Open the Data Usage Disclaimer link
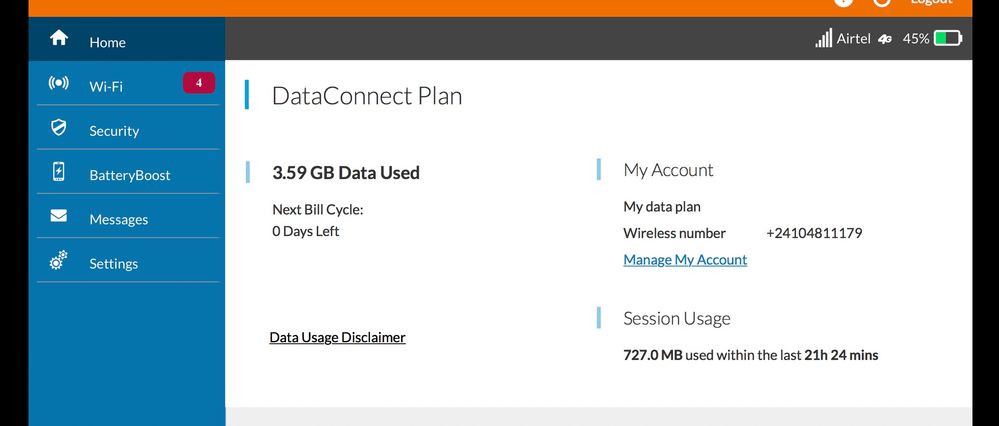Screen dimensions: 999x426 [337, 338]
